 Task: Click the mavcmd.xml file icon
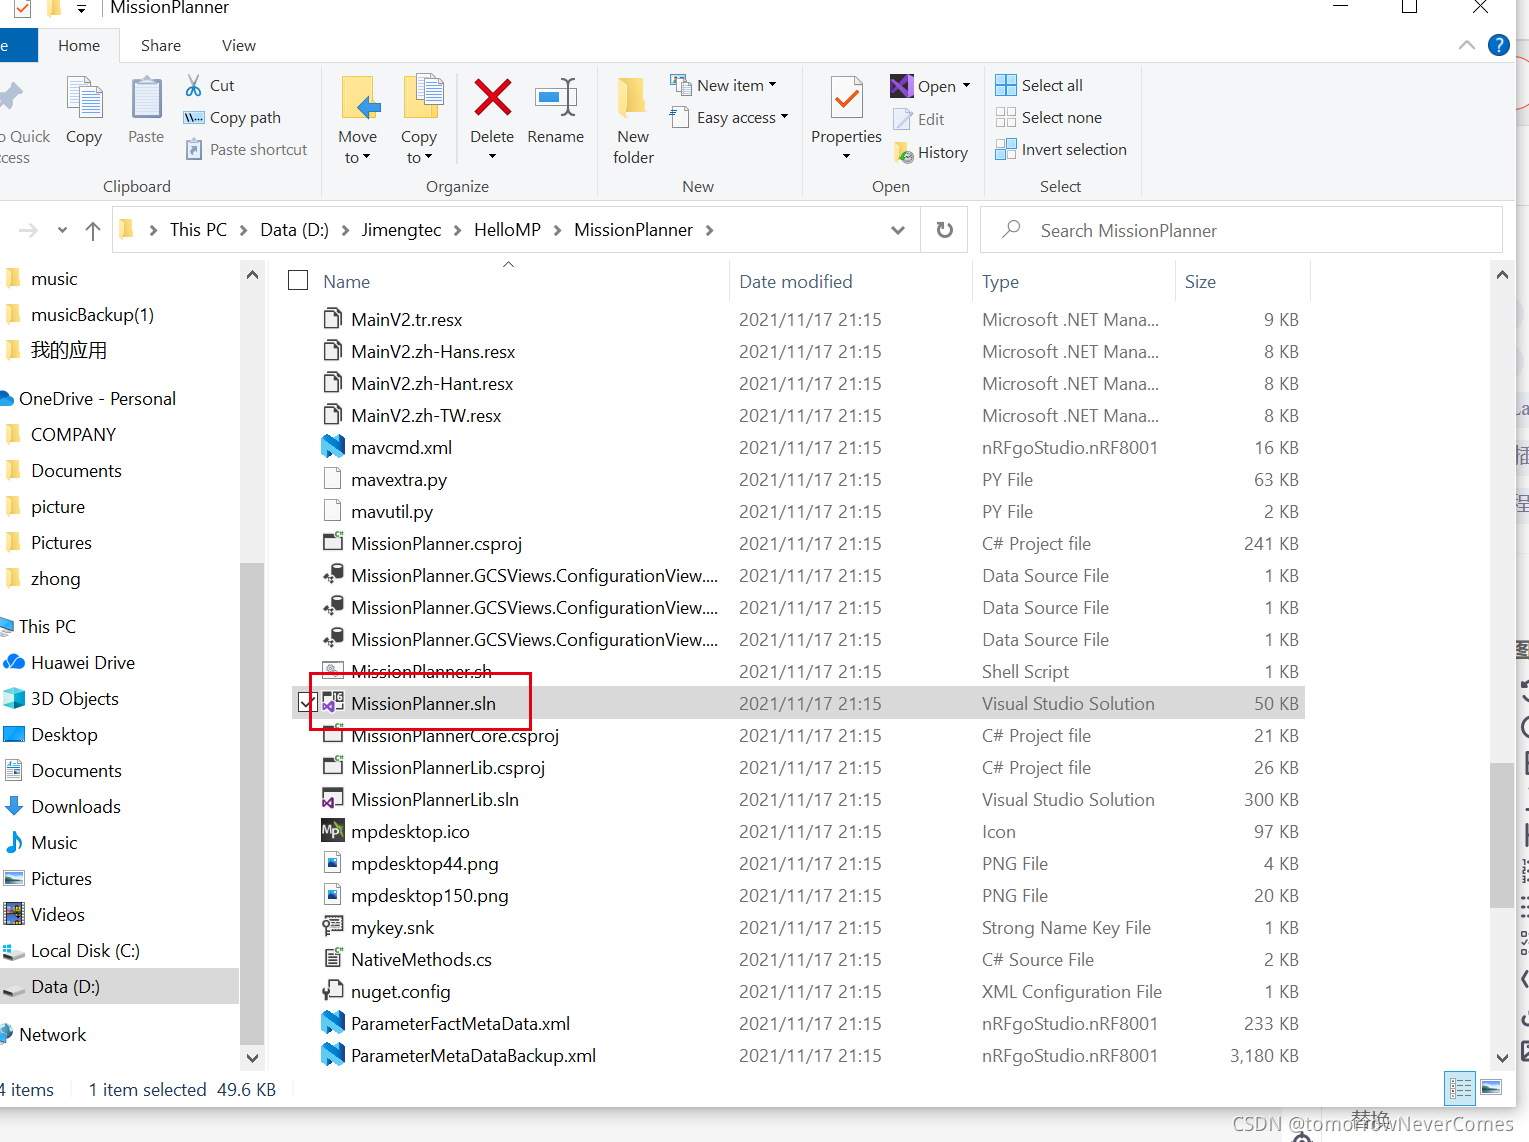pyautogui.click(x=332, y=447)
